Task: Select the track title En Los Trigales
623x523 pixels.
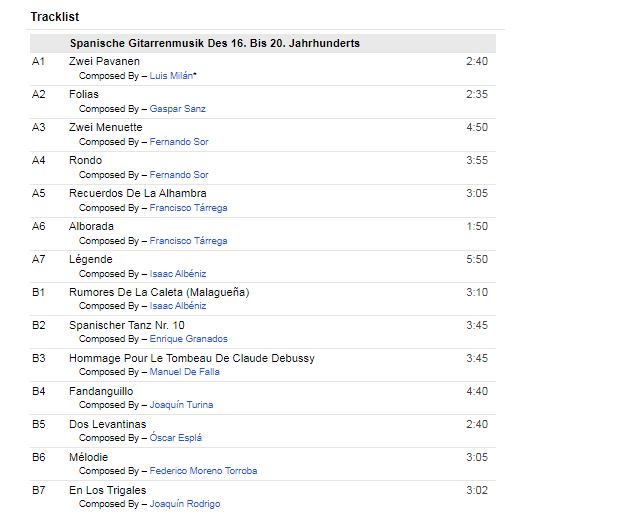Action: pyautogui.click(x=107, y=490)
